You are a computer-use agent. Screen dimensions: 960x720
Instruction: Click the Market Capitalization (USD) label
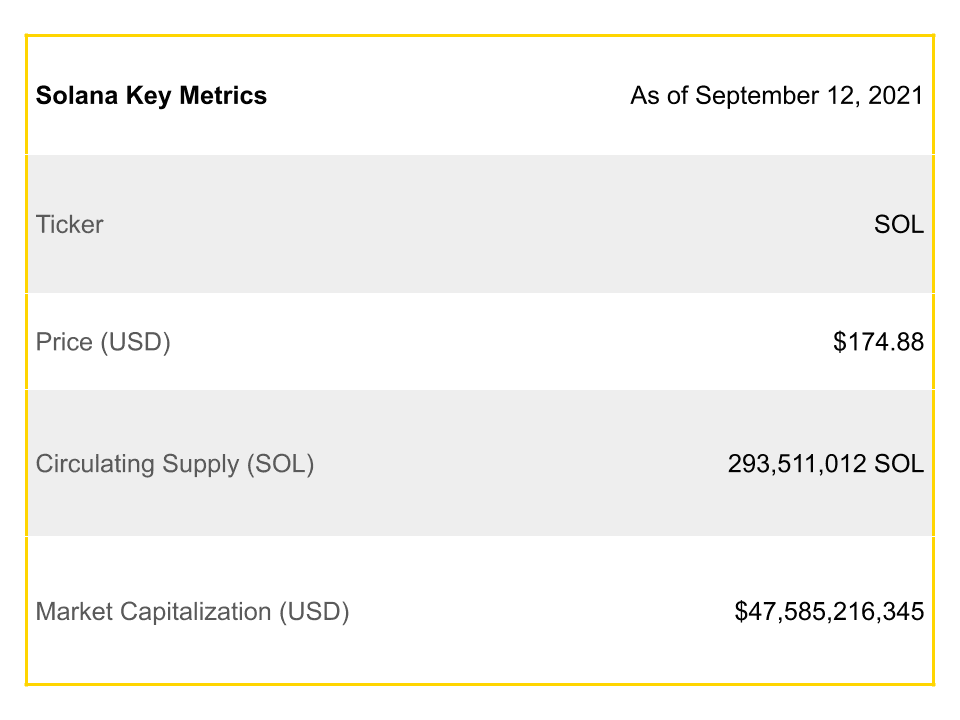click(x=192, y=612)
